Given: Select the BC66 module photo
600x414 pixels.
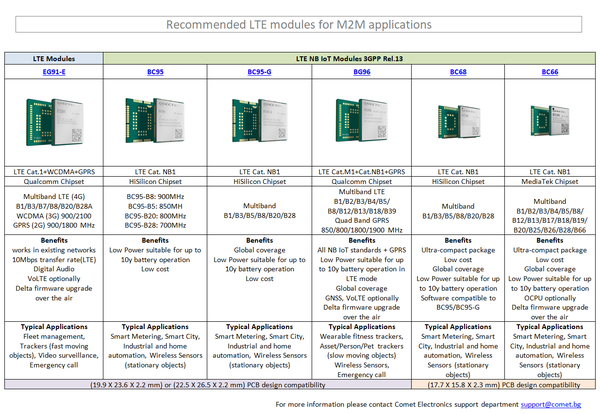Looking at the screenshot, I should pyautogui.click(x=550, y=121).
